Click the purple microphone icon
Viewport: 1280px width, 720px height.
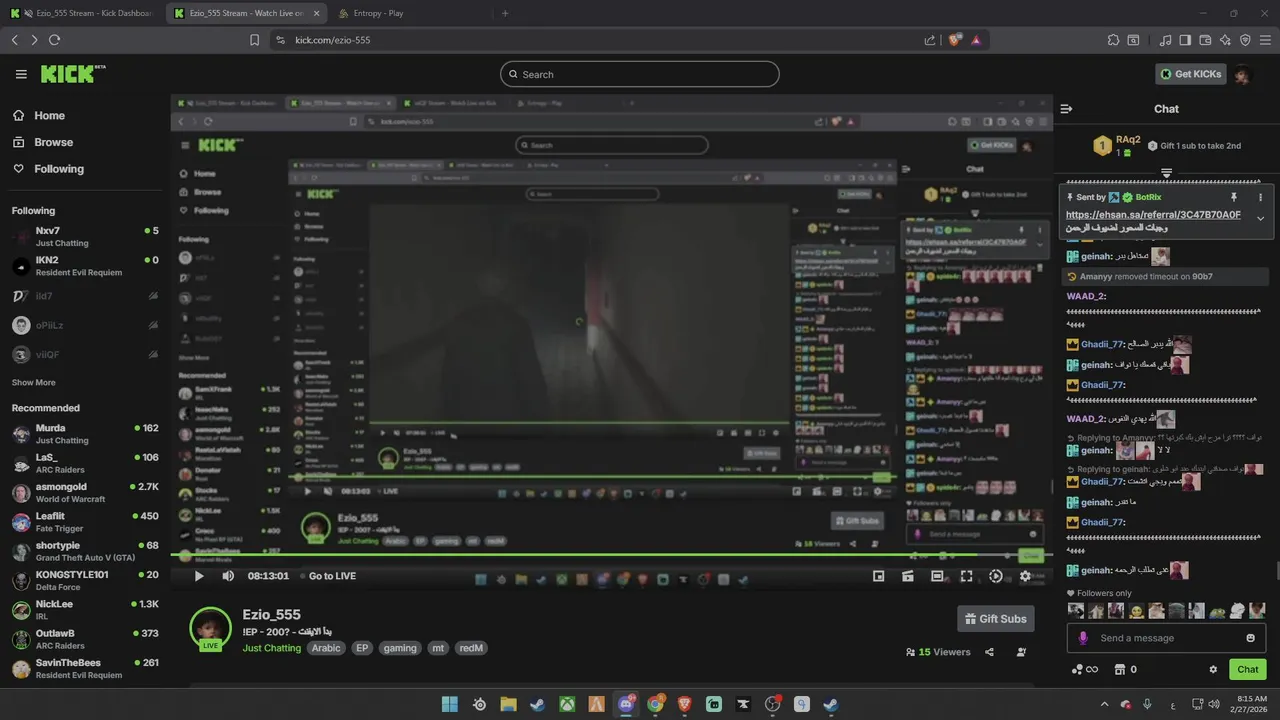pyautogui.click(x=1083, y=638)
